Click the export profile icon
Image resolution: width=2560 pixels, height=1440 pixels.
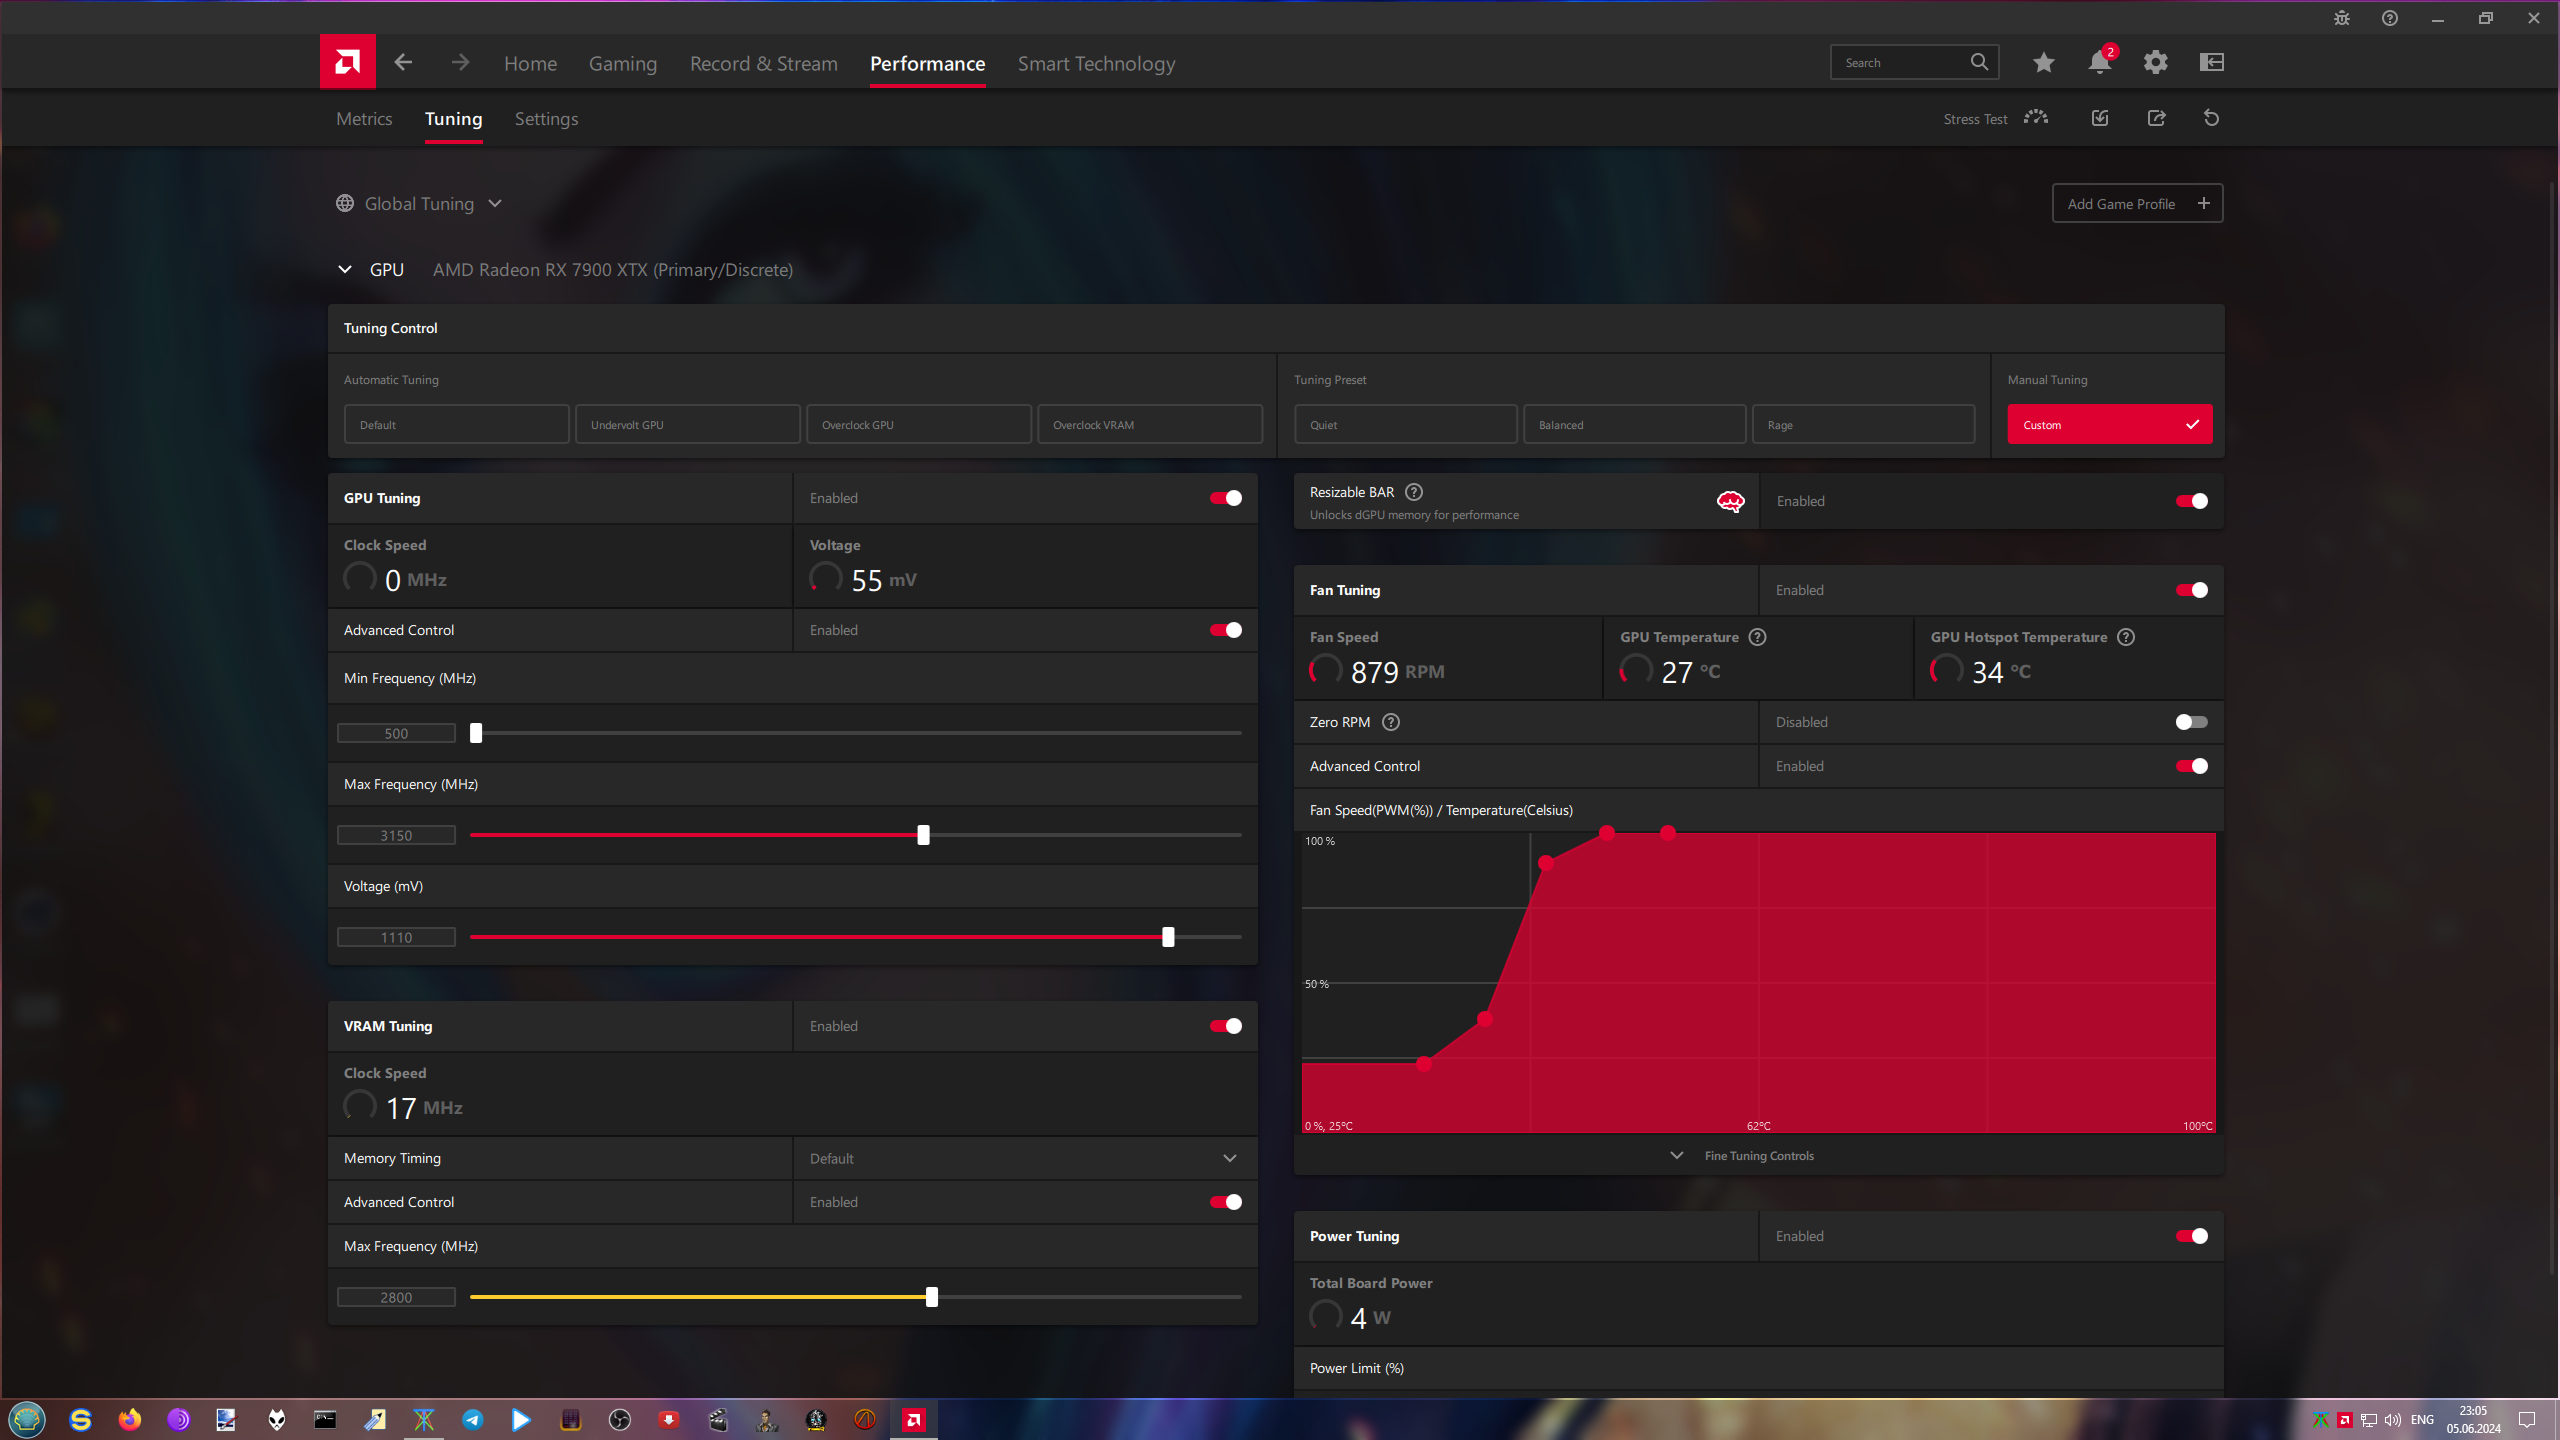coord(2156,118)
